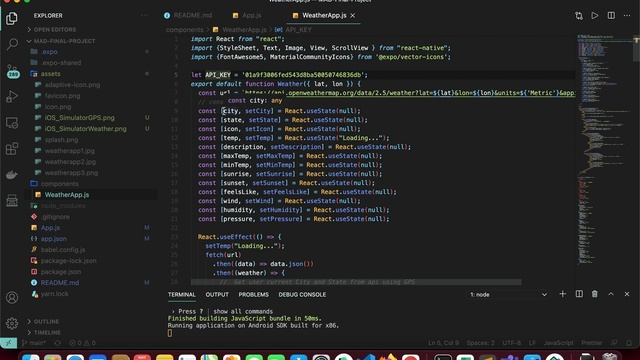Image resolution: width=640 pixels, height=360 pixels.
Task: Collapse the components folder
Action: click(x=60, y=184)
